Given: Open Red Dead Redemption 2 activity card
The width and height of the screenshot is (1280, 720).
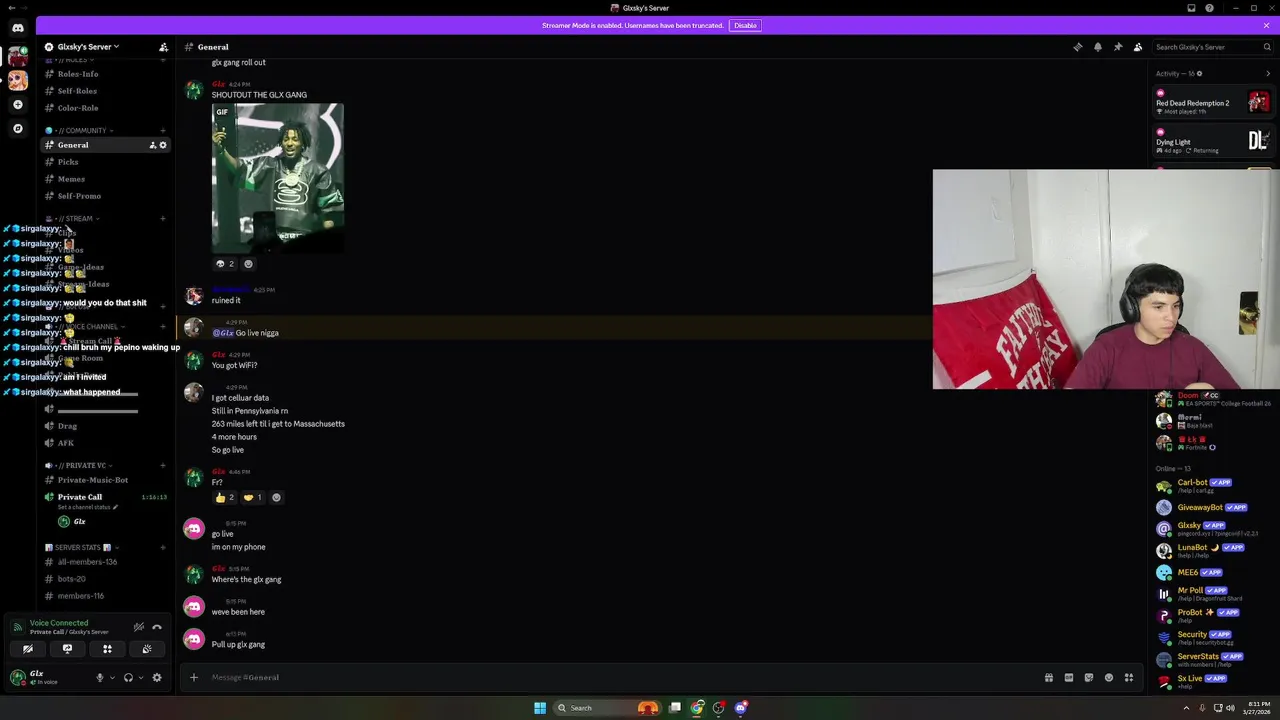Looking at the screenshot, I should pyautogui.click(x=1213, y=102).
